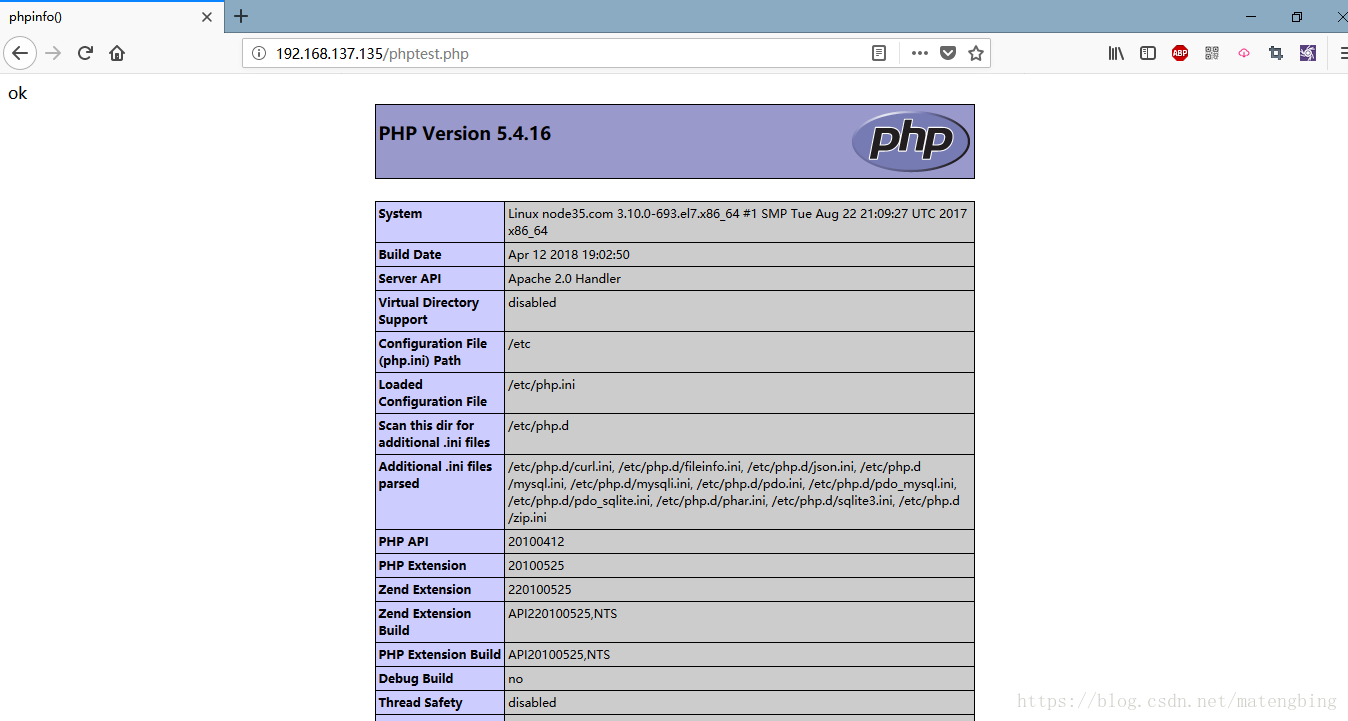1348x721 pixels.
Task: Open the Firefox hamburger menu
Action: (1343, 53)
